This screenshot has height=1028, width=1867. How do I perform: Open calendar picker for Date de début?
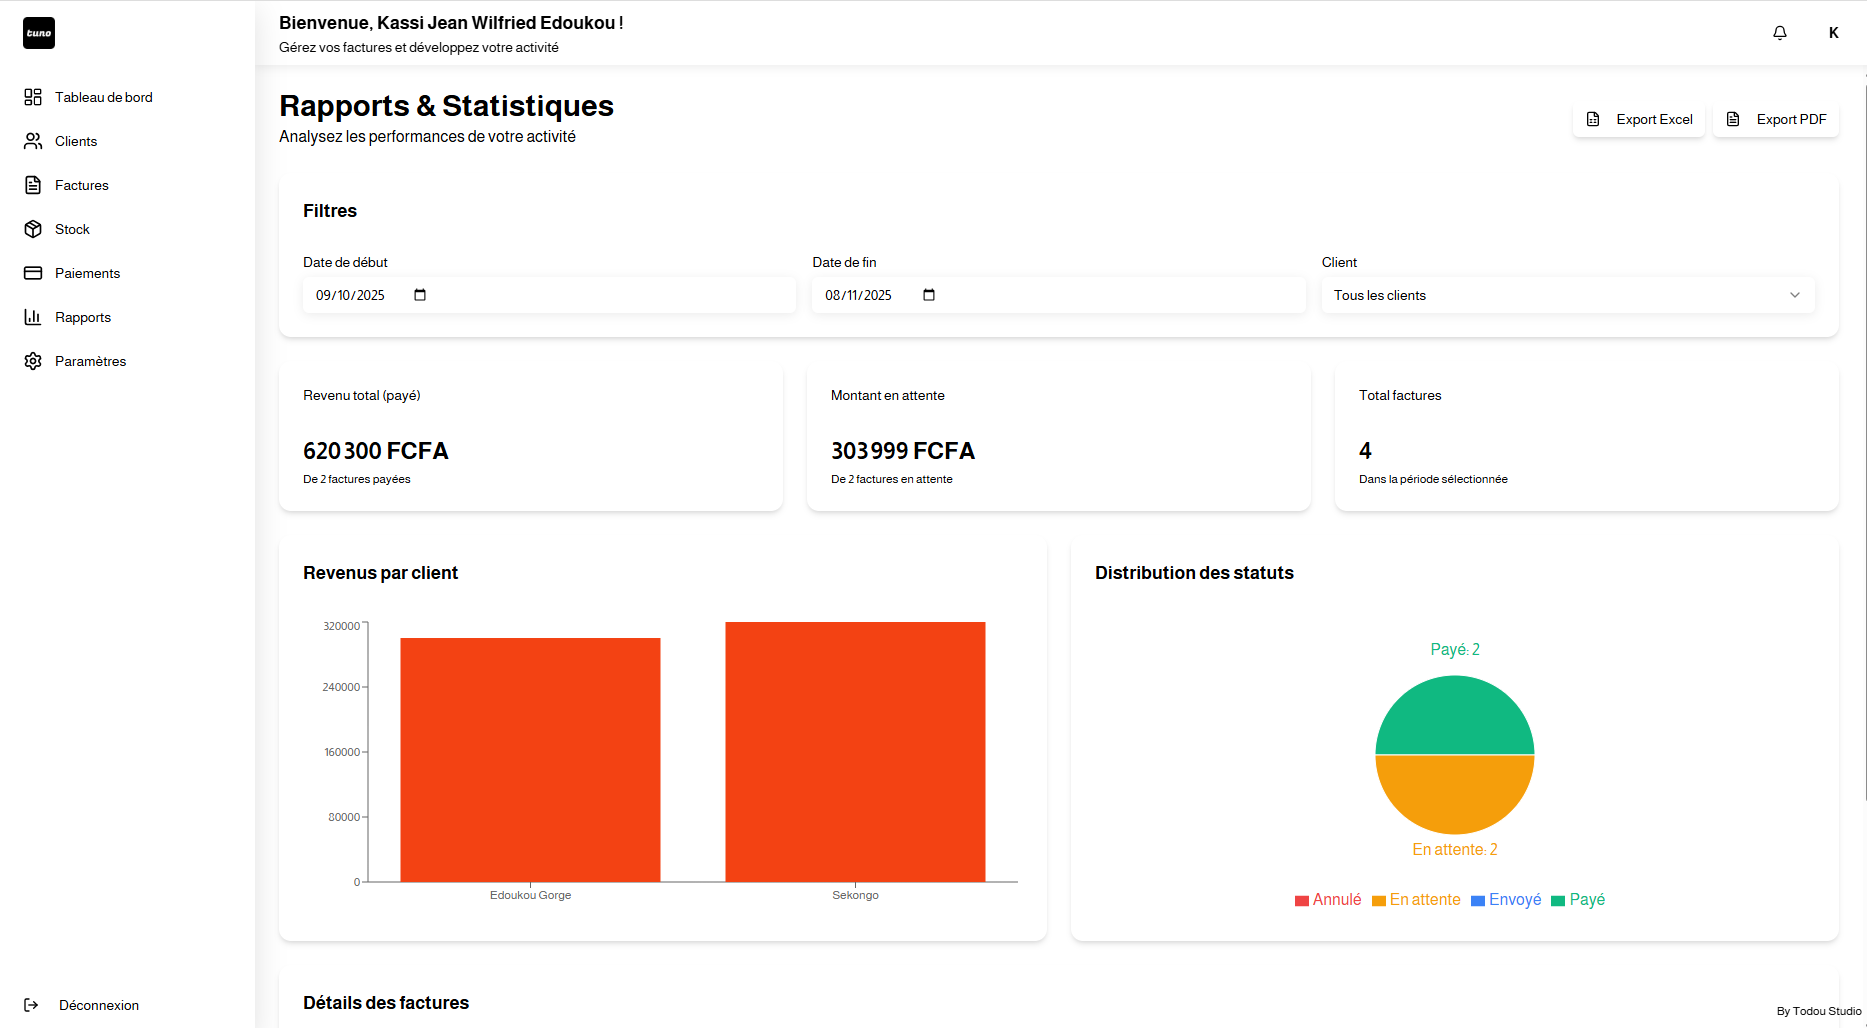[x=420, y=295]
